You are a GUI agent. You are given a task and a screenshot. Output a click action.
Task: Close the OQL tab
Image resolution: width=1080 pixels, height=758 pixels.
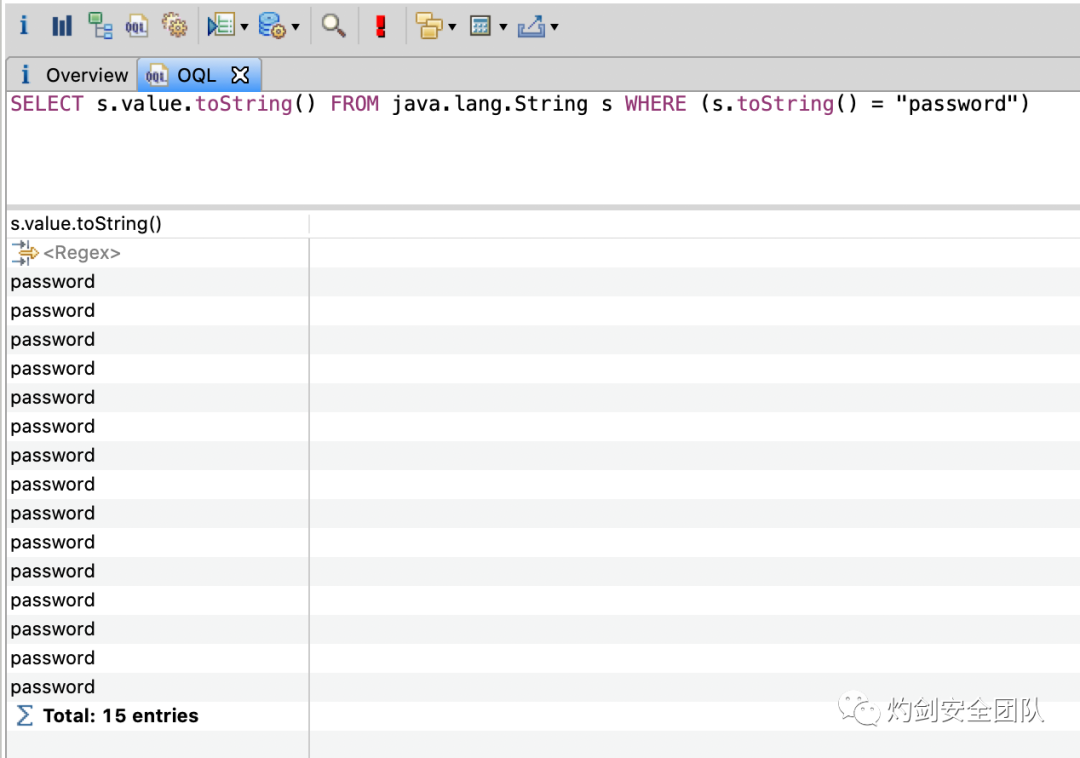pos(240,75)
